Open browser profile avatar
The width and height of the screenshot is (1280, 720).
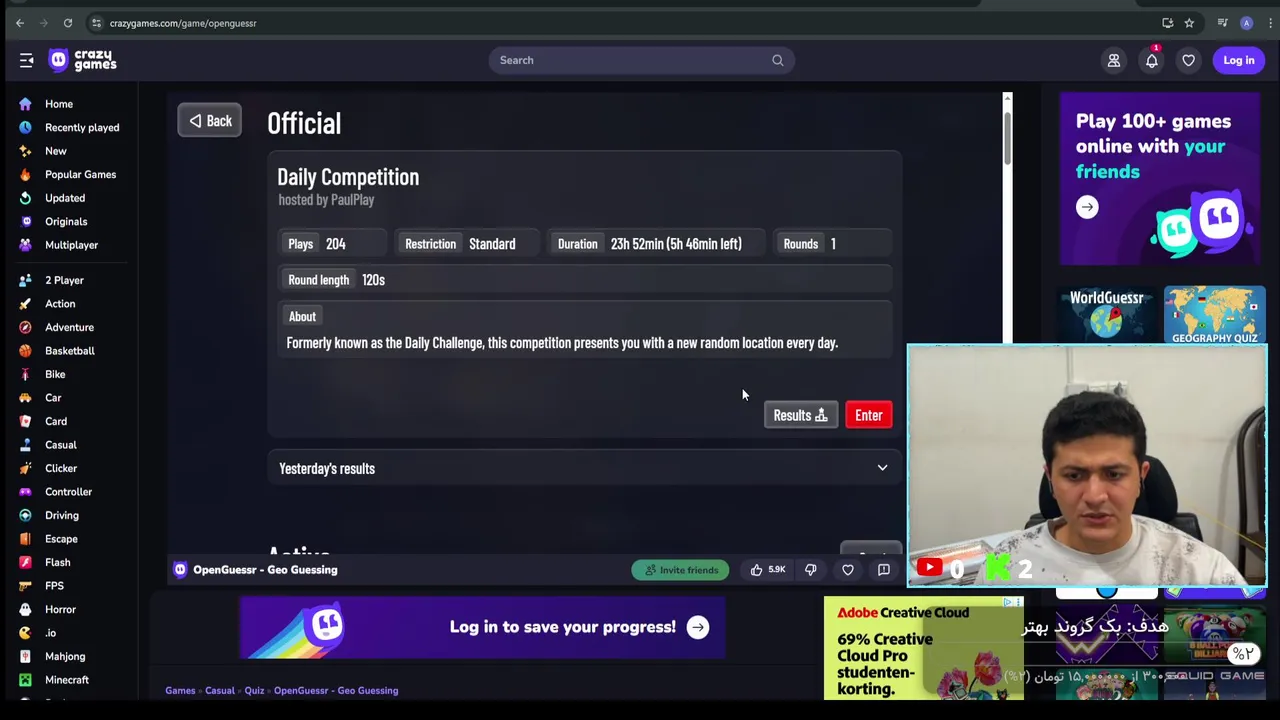[x=1246, y=23]
